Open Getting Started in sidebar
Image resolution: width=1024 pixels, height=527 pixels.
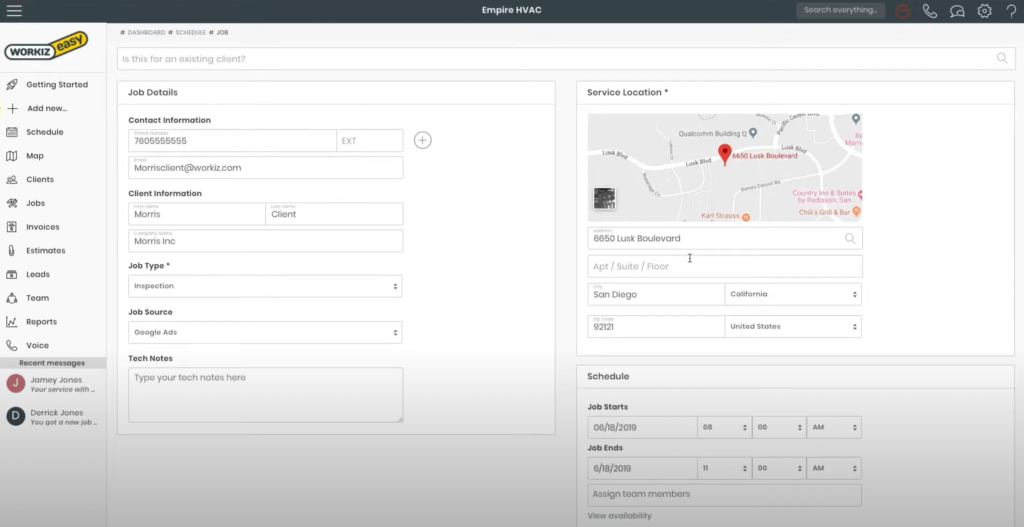(57, 84)
